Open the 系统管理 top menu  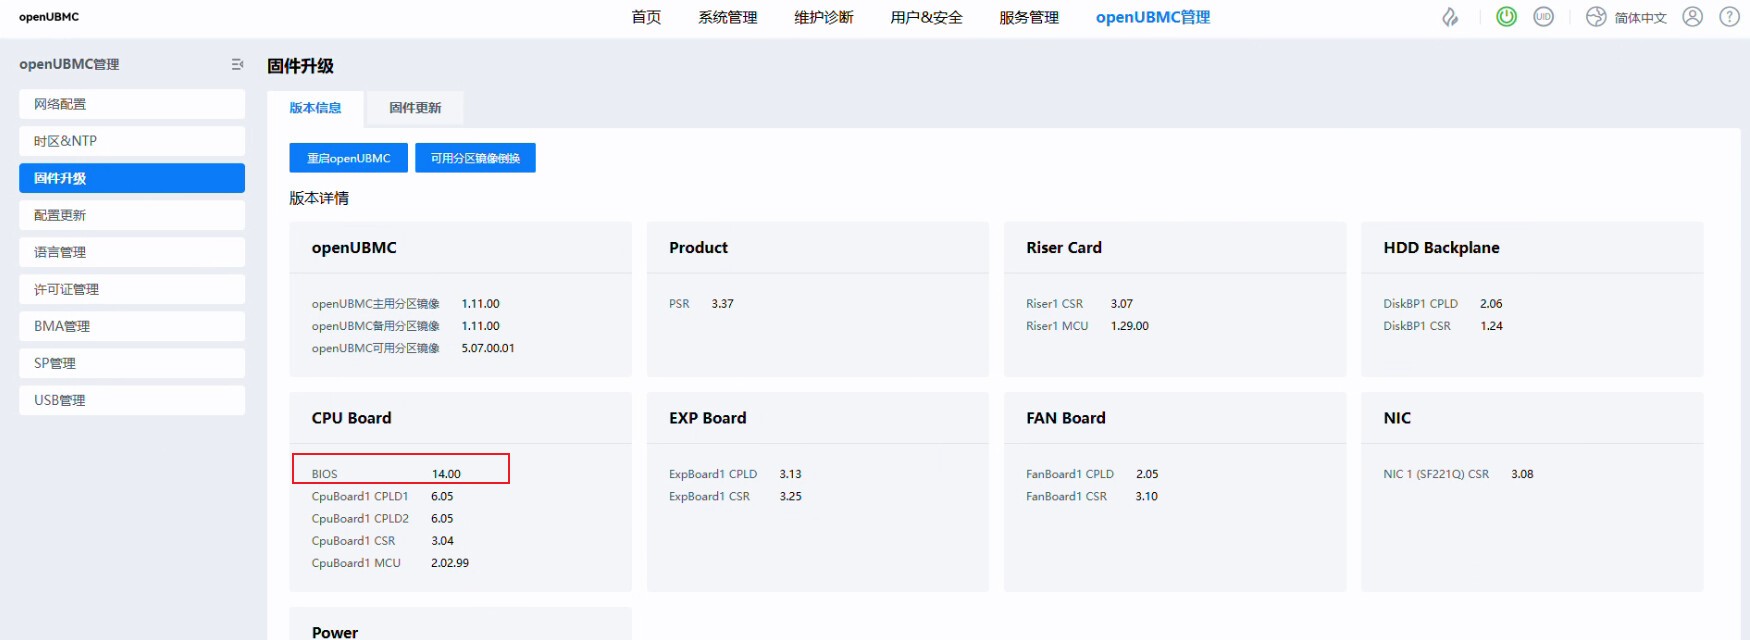(727, 17)
